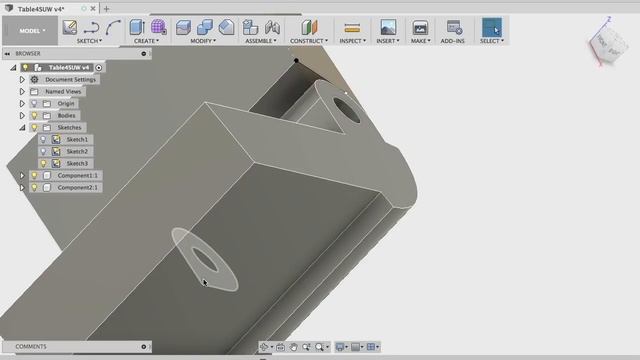
Task: Expand the Bodies folder node
Action: tap(22, 116)
